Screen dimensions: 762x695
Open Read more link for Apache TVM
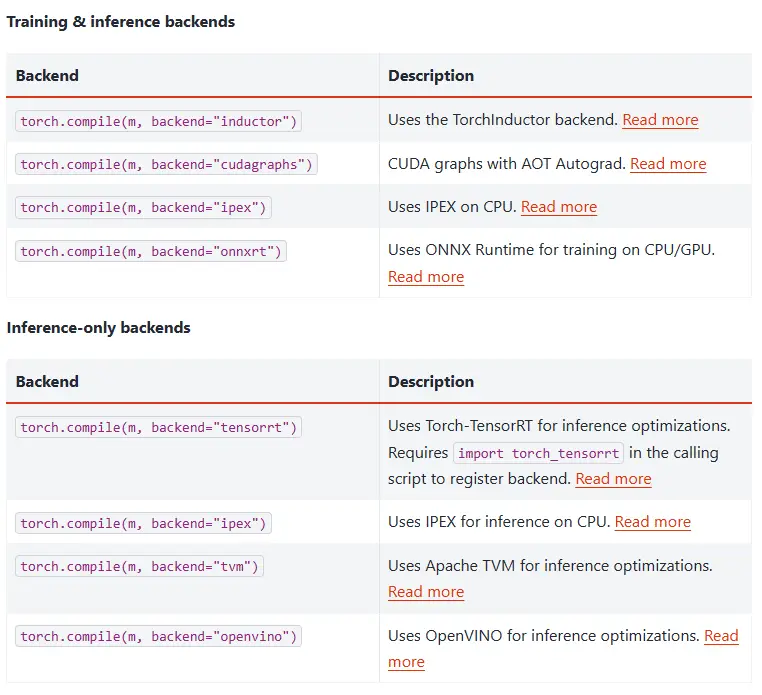click(x=426, y=592)
